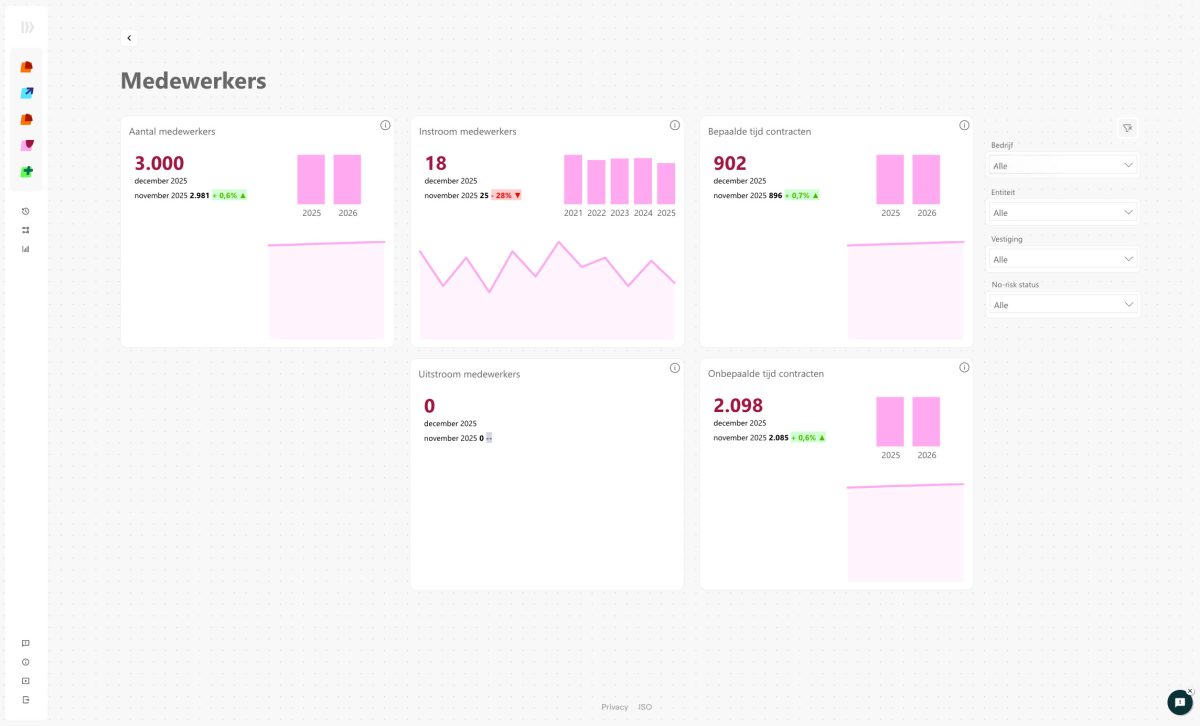Click the 2026 bar in Onbepaalde tijd contracten
The height and width of the screenshot is (726, 1200).
[x=926, y=421]
